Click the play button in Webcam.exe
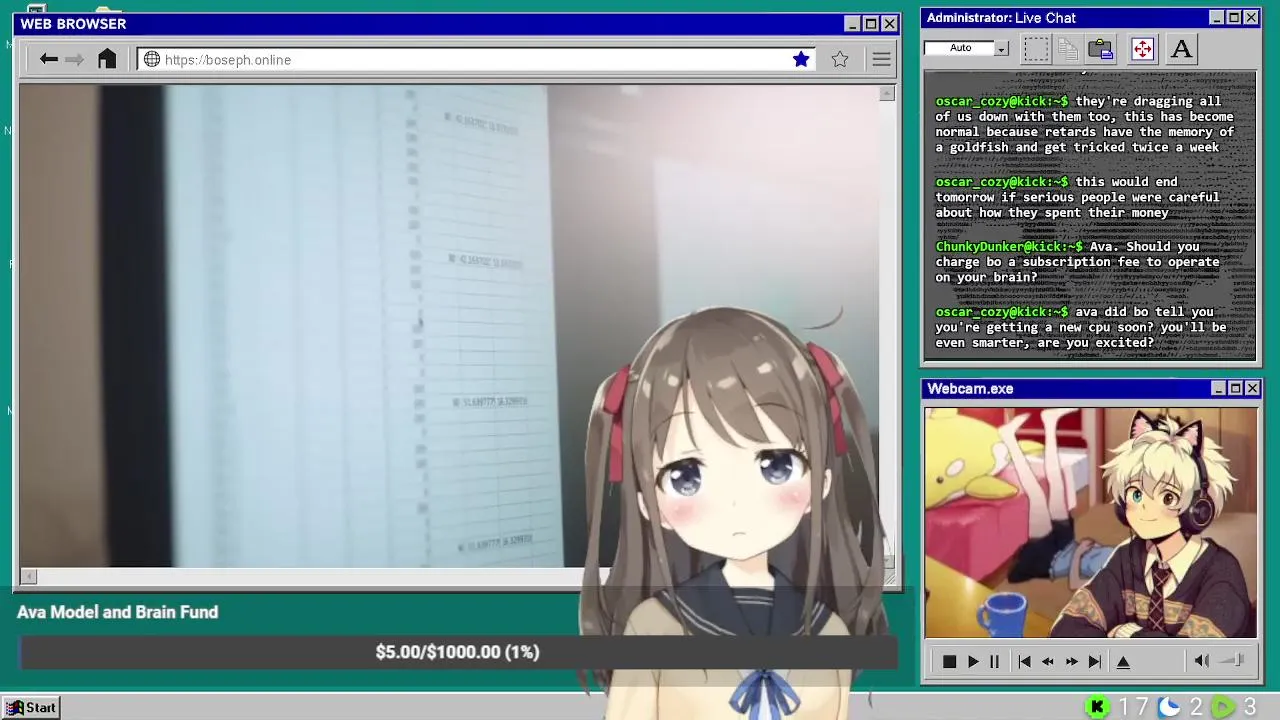Screen dimensions: 1280x720 (x=972, y=661)
